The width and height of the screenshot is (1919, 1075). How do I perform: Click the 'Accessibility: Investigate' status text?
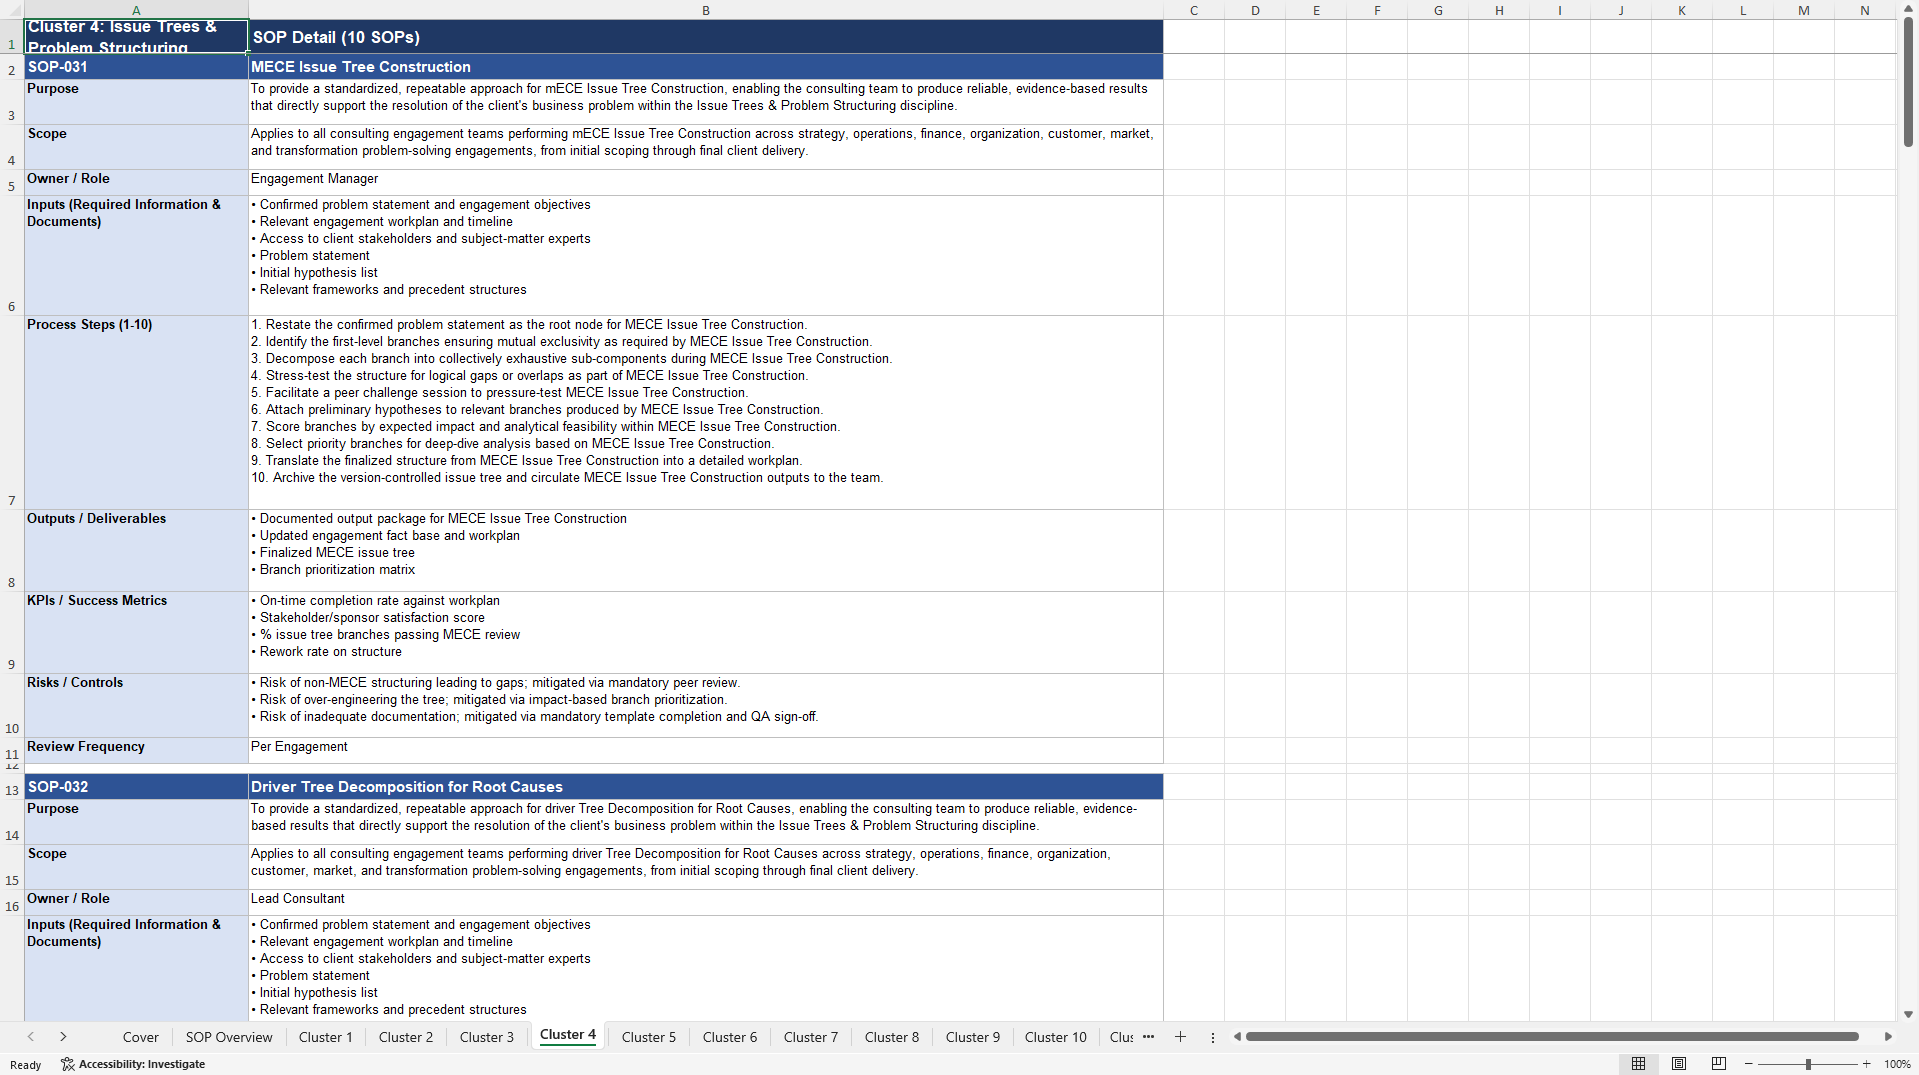click(142, 1064)
